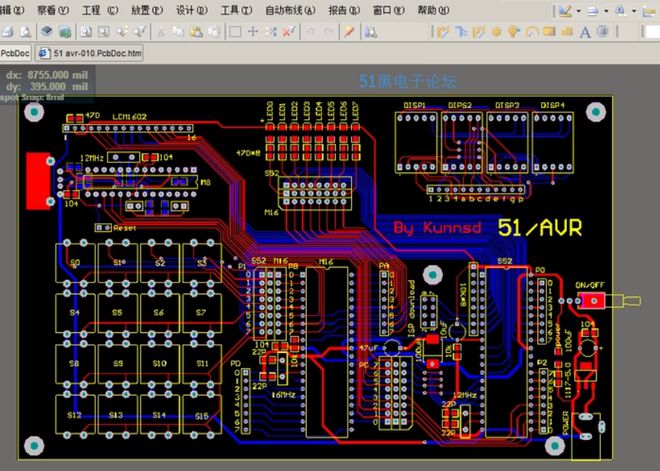Expand the Alignment Tools dropdown arrow
The width and height of the screenshot is (660, 471).
pos(606,11)
